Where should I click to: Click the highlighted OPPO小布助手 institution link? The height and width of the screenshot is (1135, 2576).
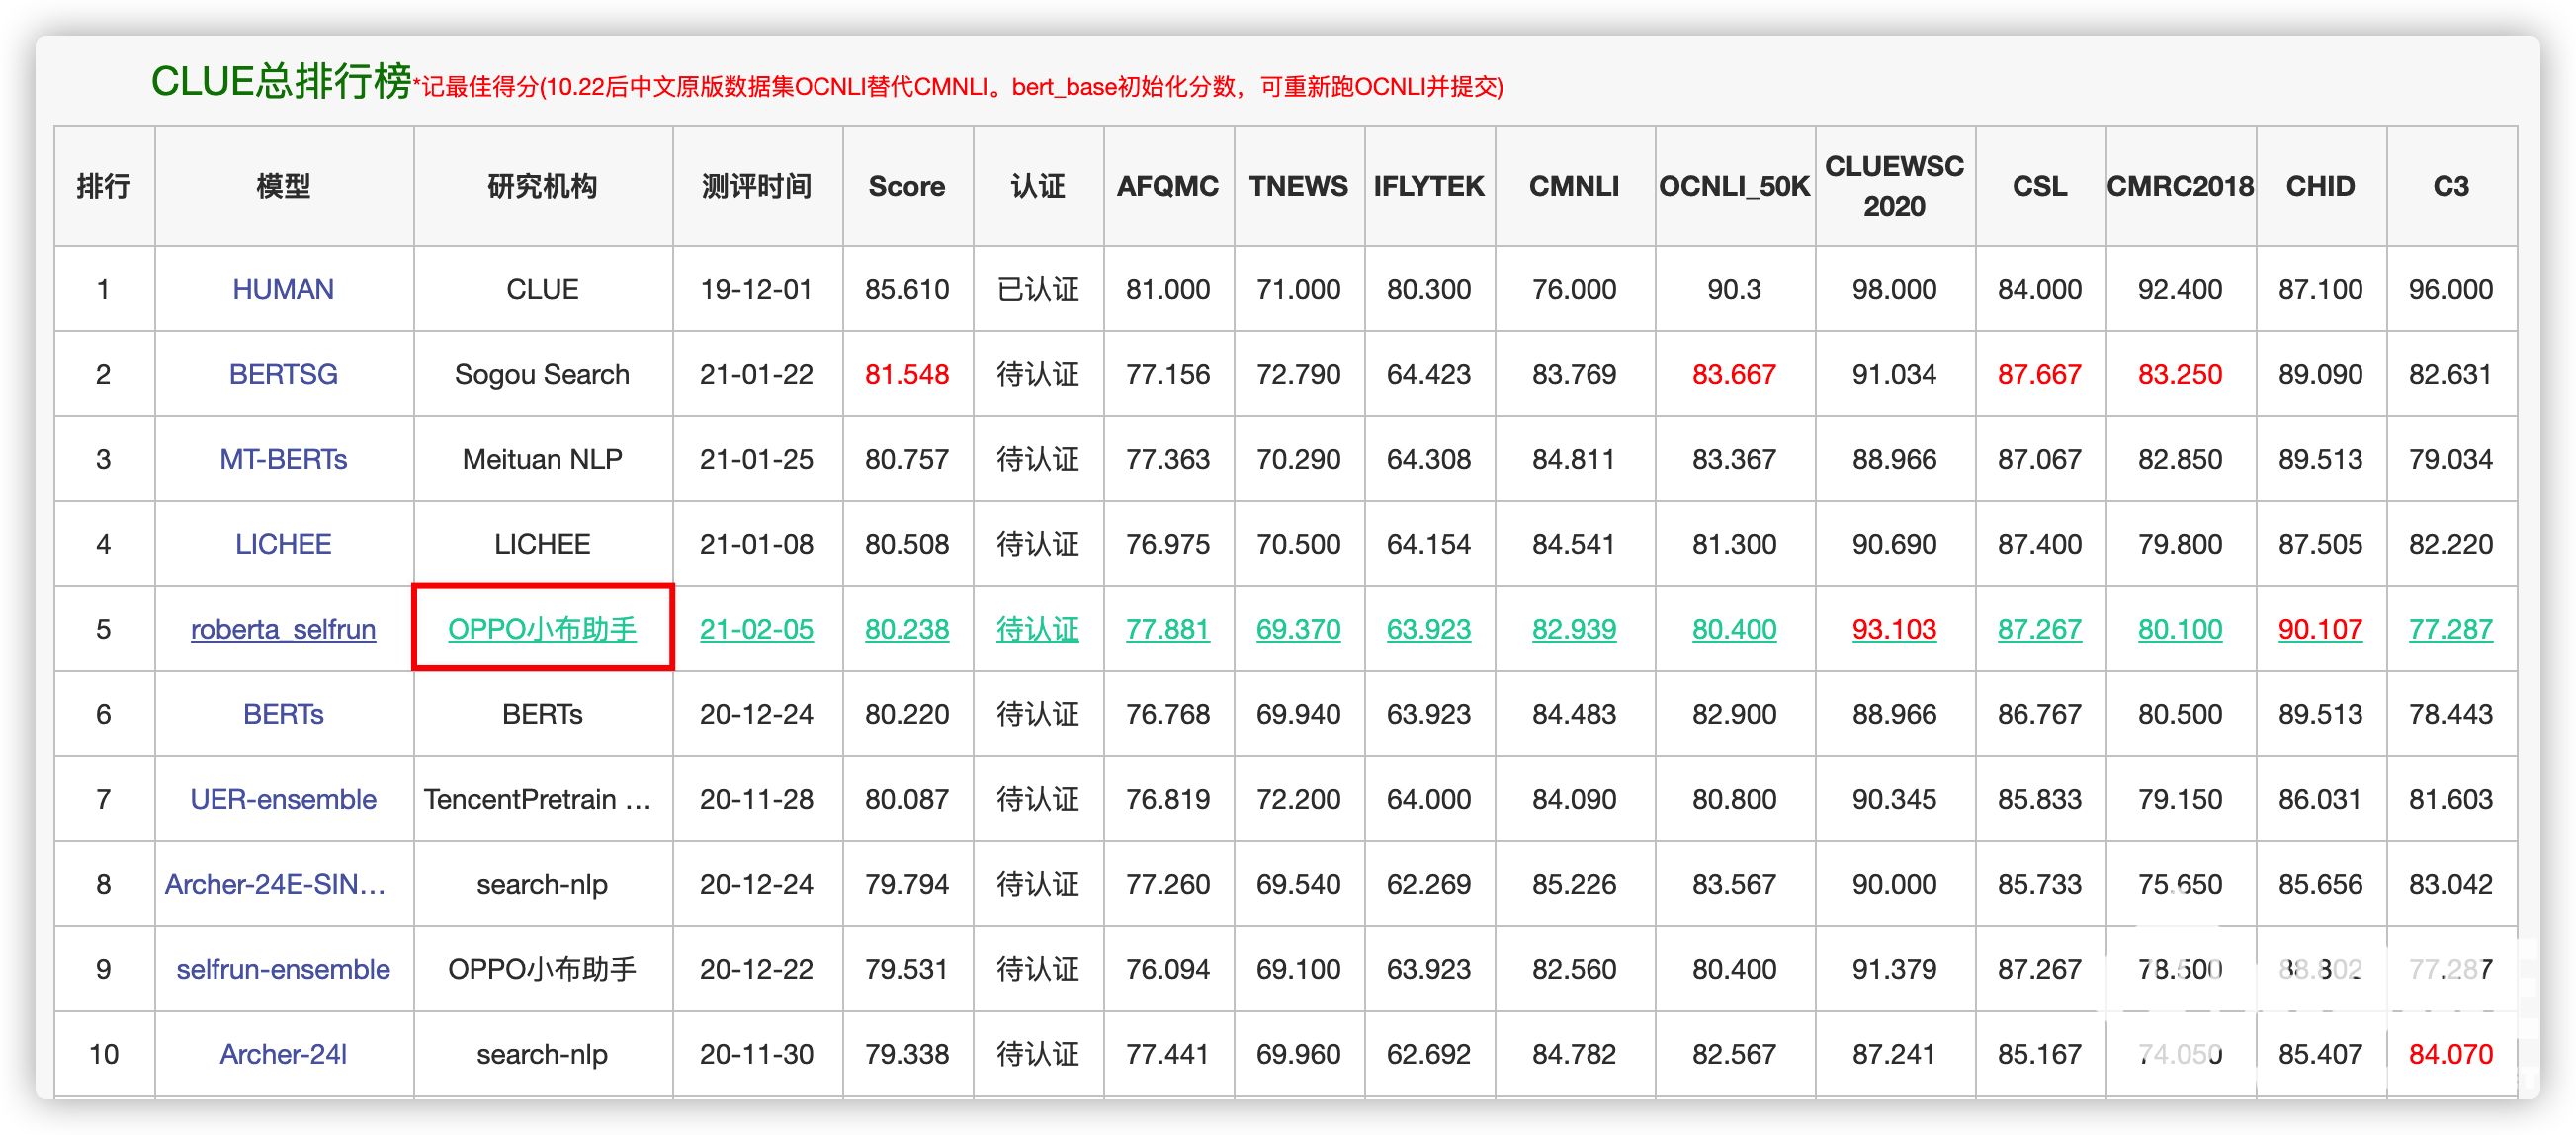click(x=542, y=629)
